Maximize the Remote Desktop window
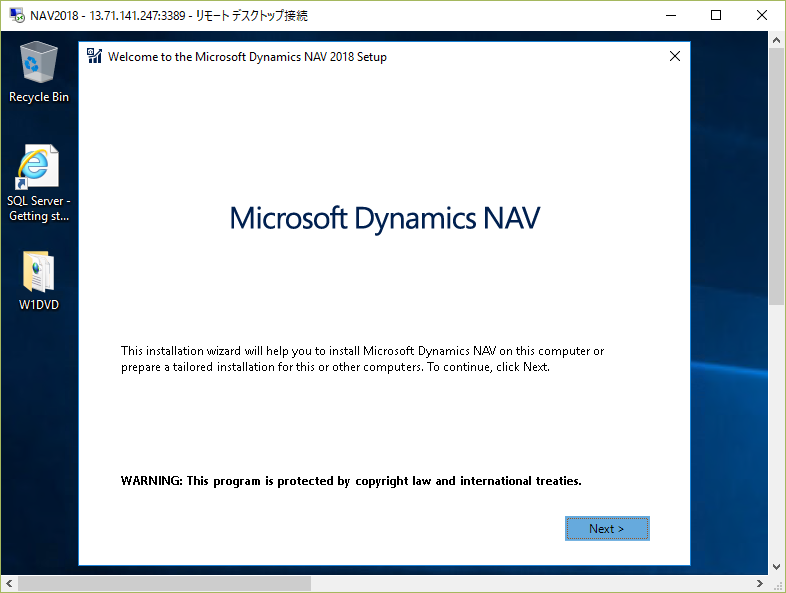Image resolution: width=786 pixels, height=593 pixels. pos(716,15)
